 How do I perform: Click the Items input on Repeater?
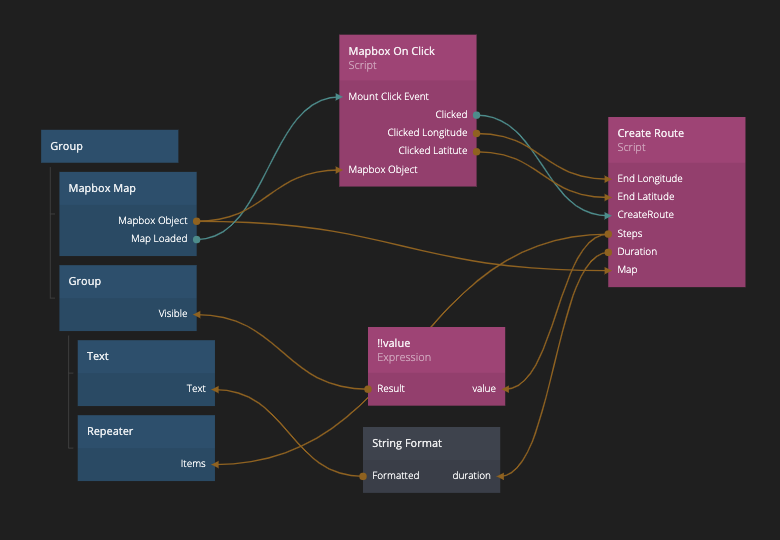[x=214, y=464]
